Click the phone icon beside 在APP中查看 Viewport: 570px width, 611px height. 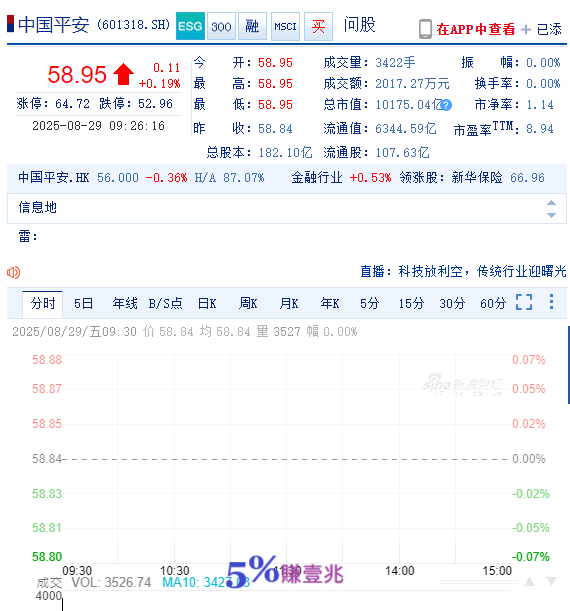(425, 29)
